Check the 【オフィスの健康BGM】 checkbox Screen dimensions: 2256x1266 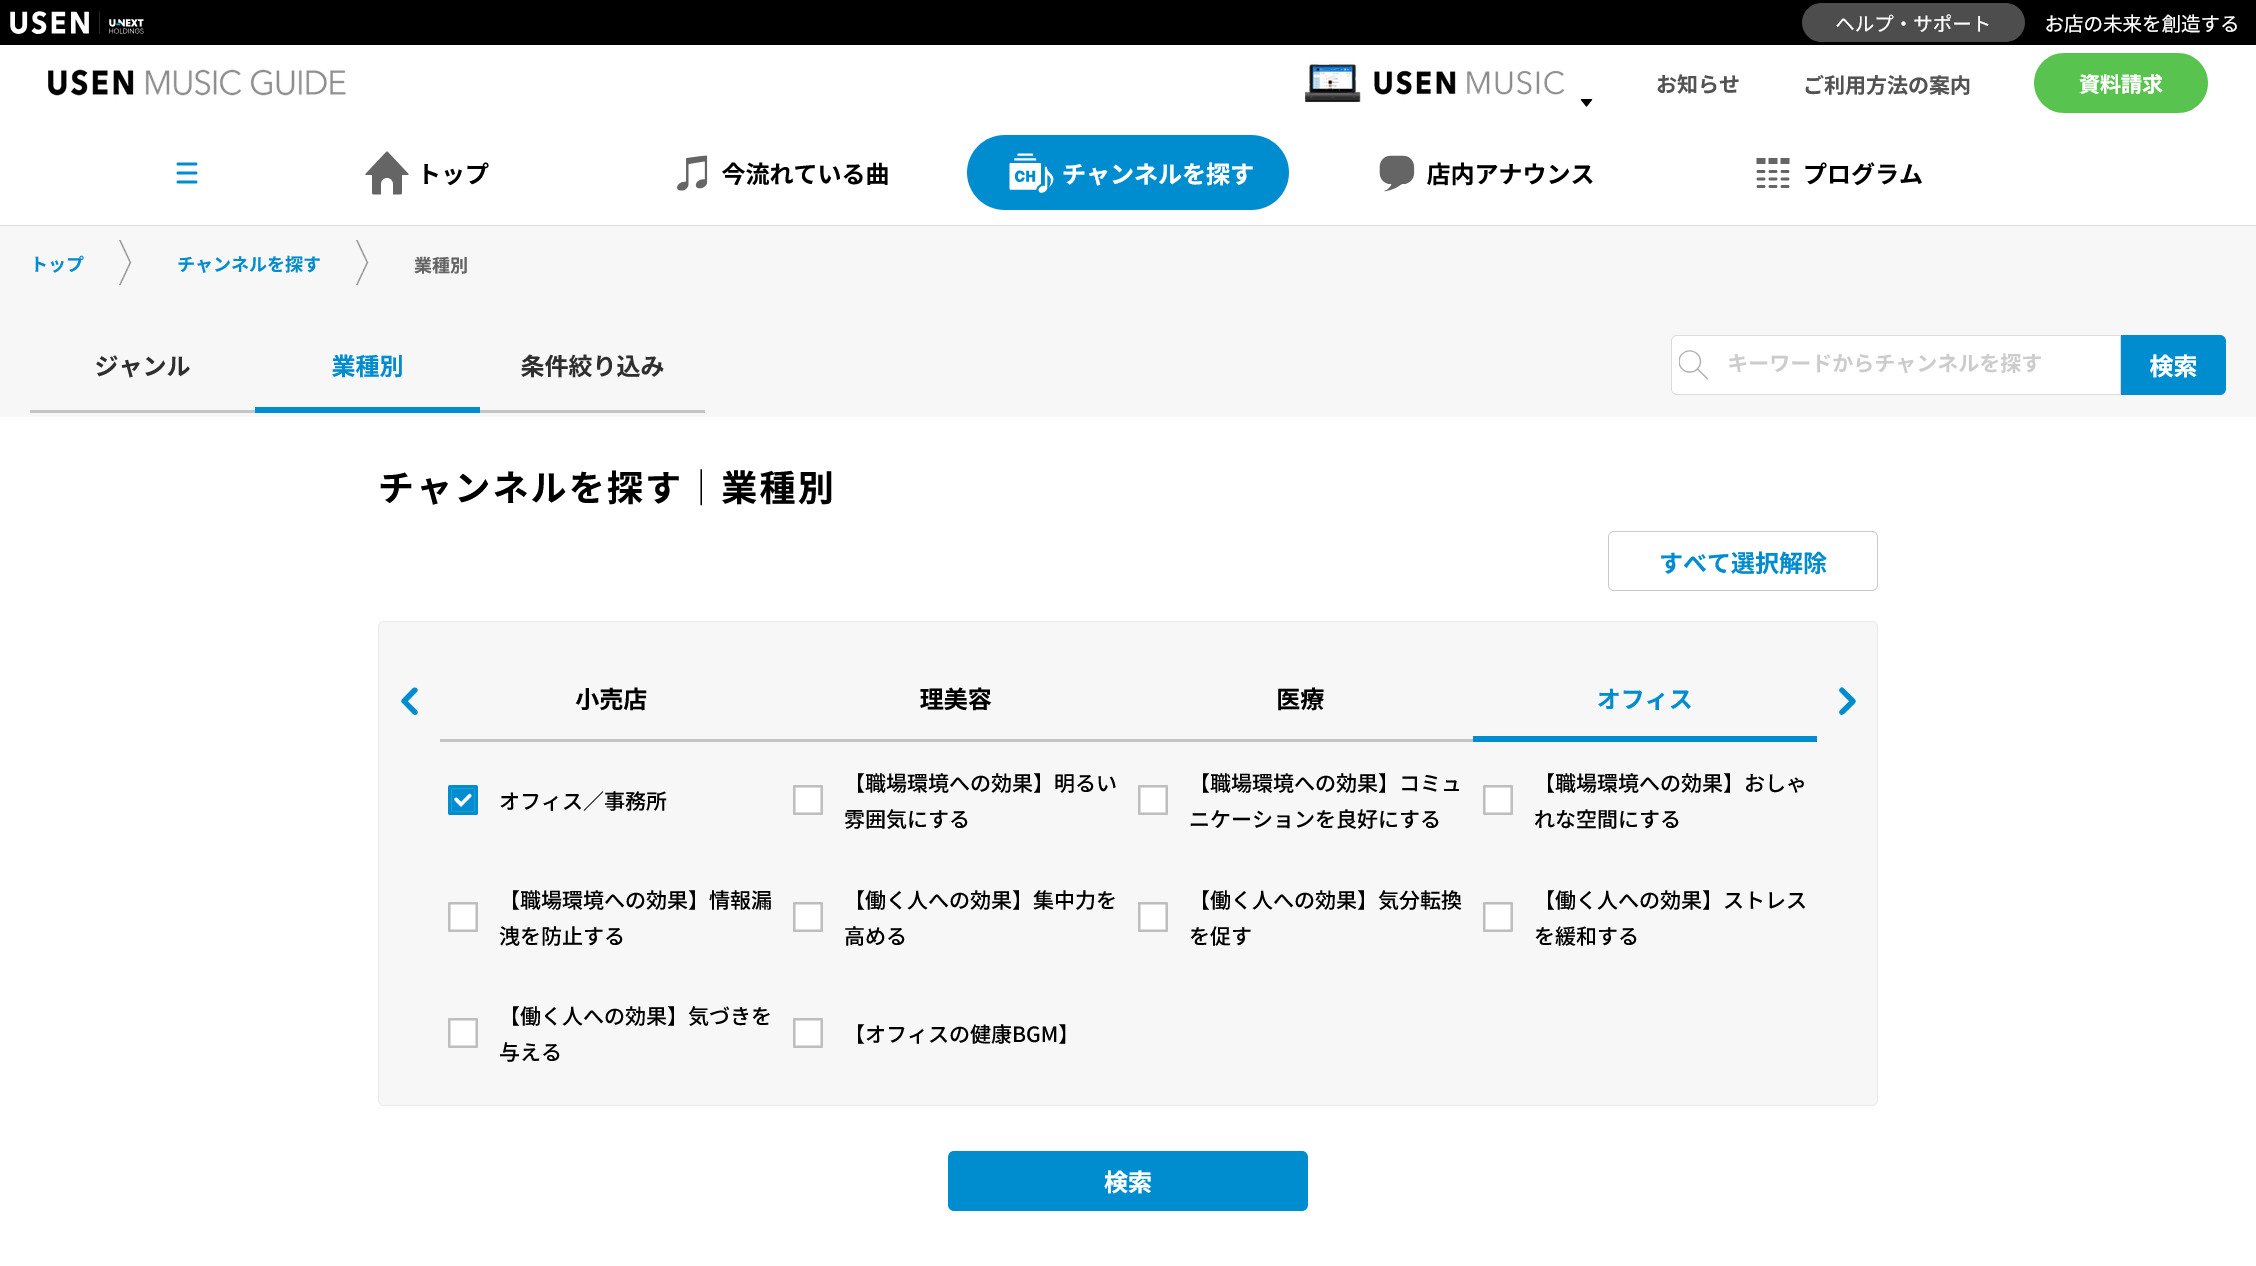[x=808, y=1033]
